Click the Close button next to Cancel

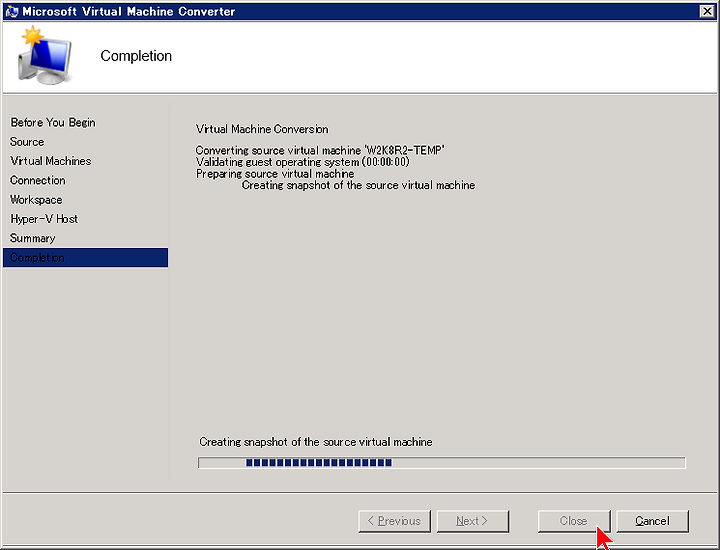click(574, 521)
